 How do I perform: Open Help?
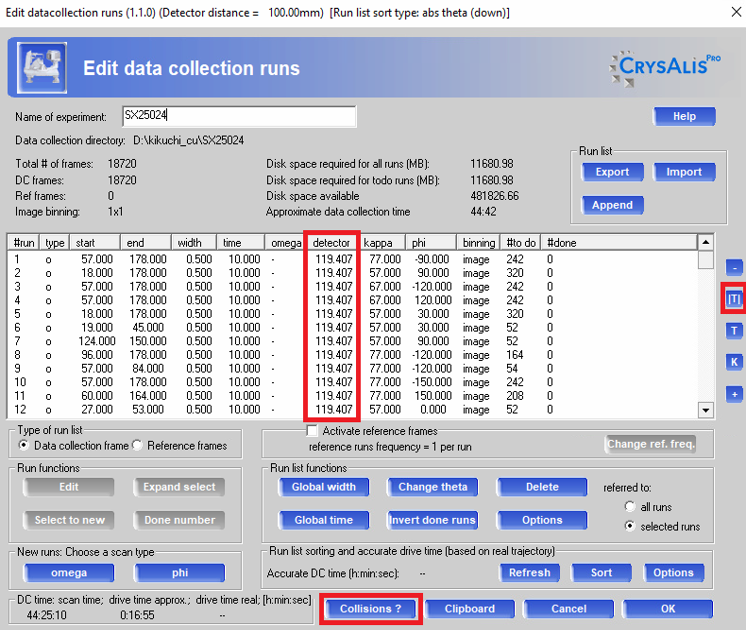(x=684, y=116)
